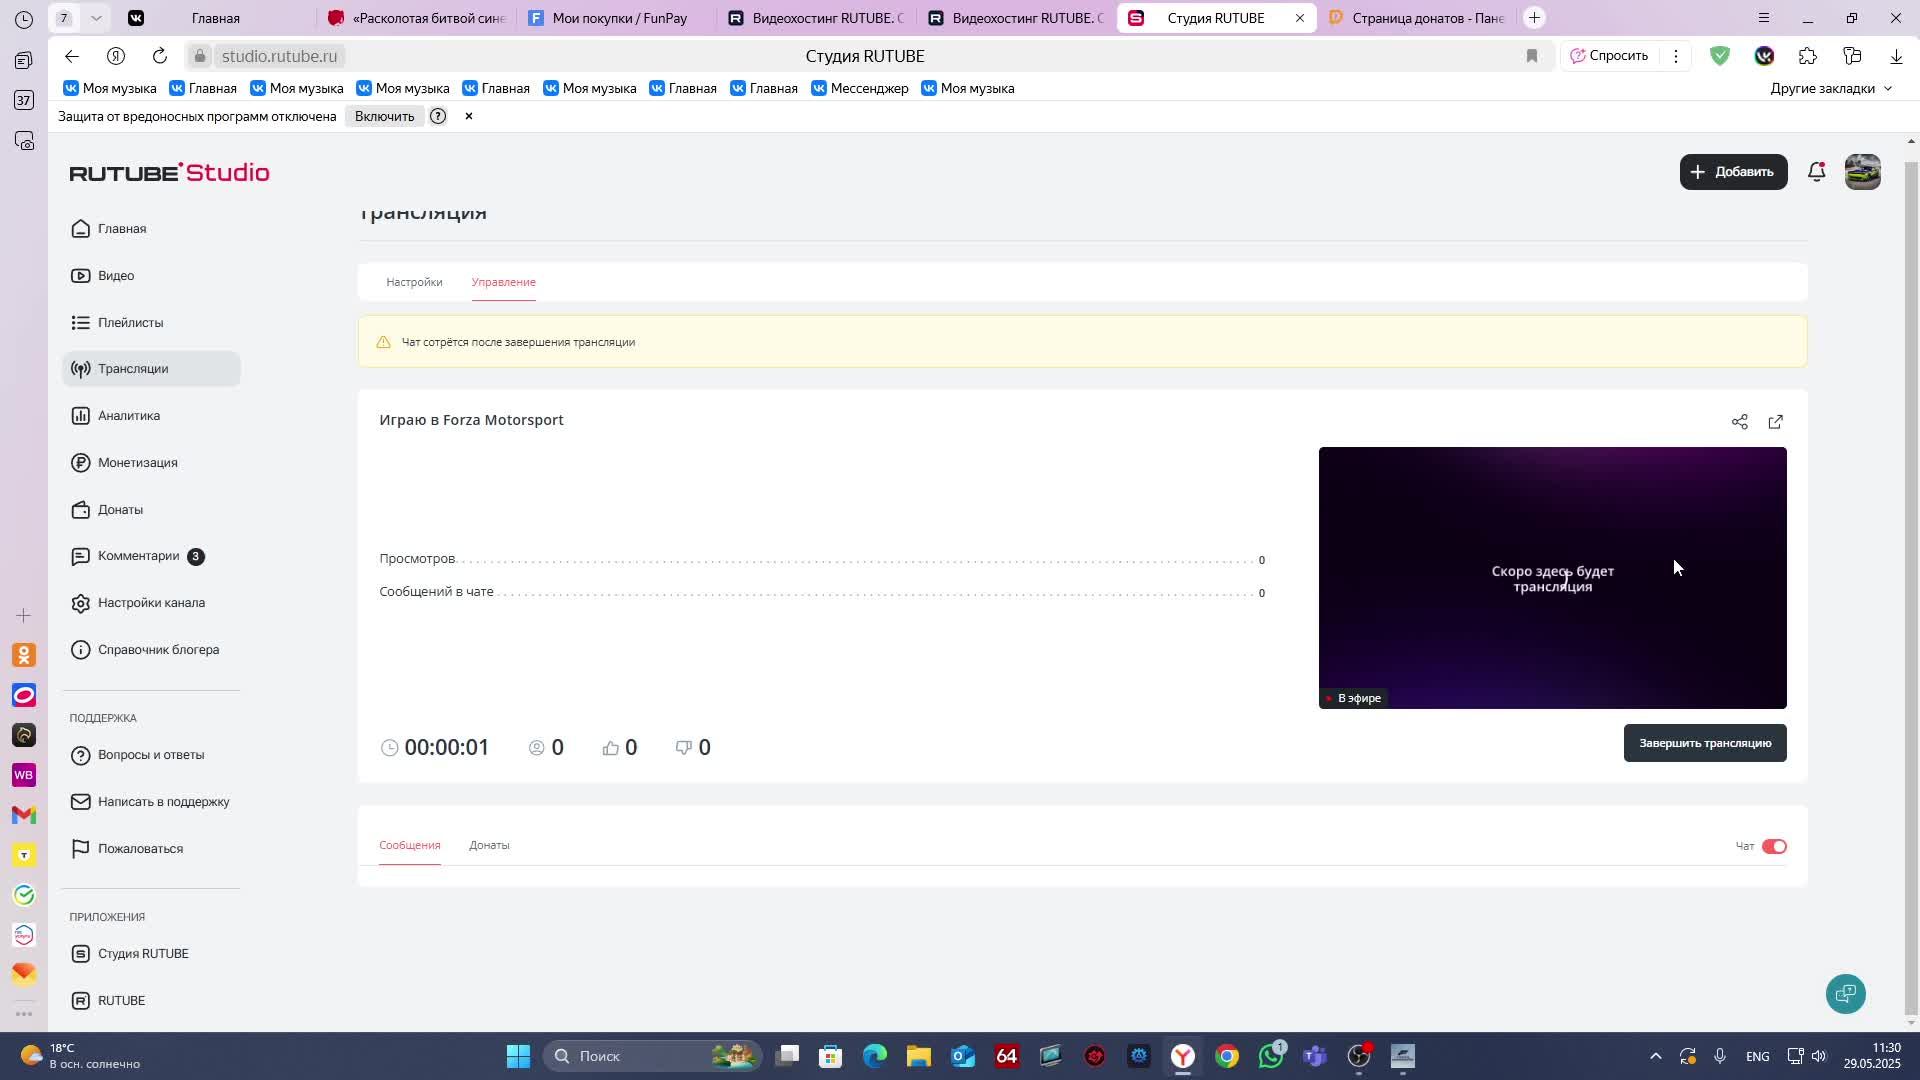The image size is (1920, 1080).
Task: Open stream in new window icon
Action: pos(1775,422)
